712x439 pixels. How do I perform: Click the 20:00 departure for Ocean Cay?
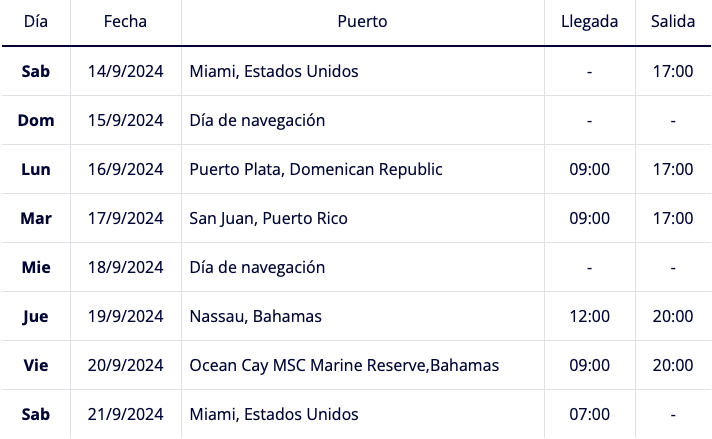pyautogui.click(x=673, y=365)
